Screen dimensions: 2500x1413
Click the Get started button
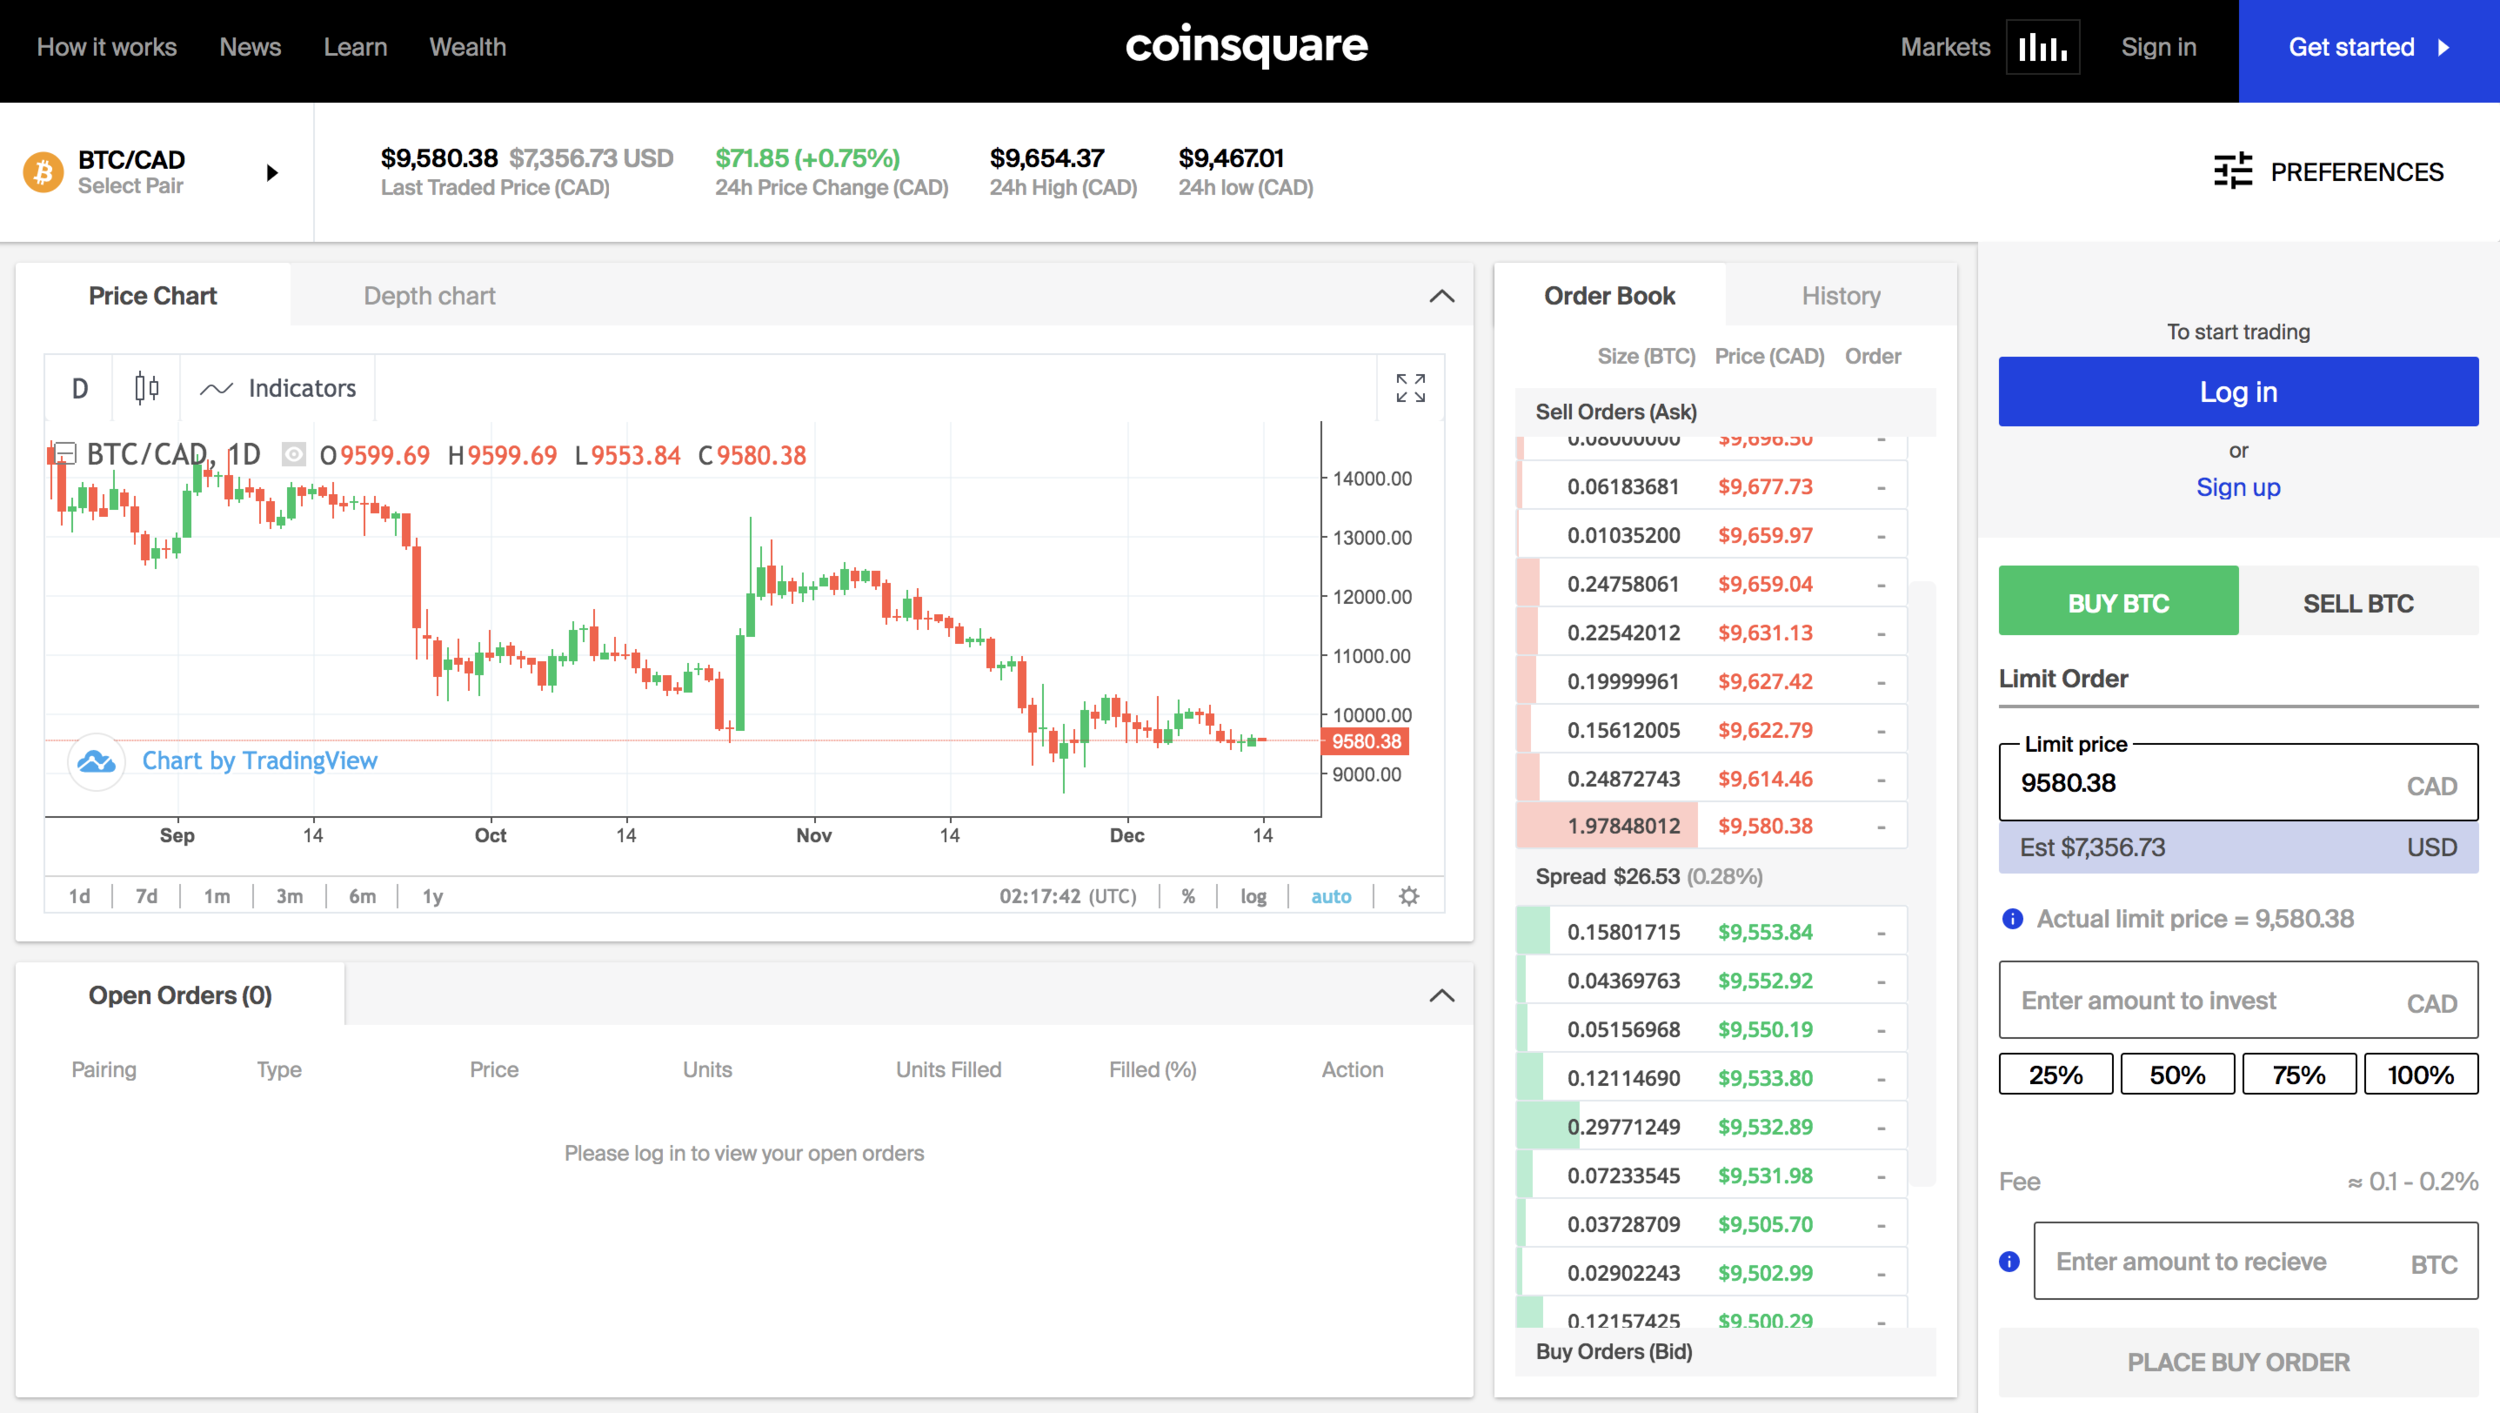pos(2369,50)
